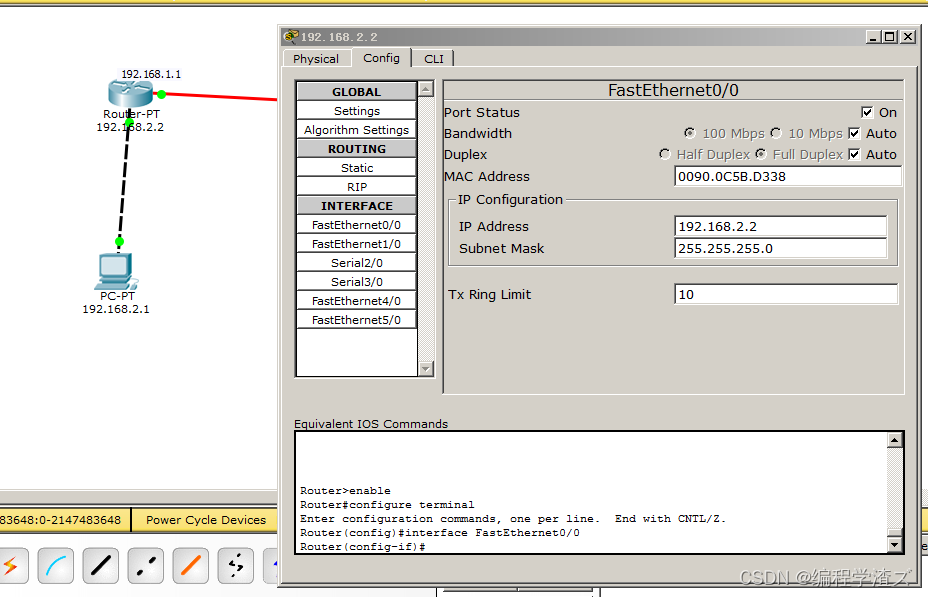The height and width of the screenshot is (597, 928).
Task: Uncheck the Bandwidth Auto checkbox
Action: pyautogui.click(x=855, y=134)
